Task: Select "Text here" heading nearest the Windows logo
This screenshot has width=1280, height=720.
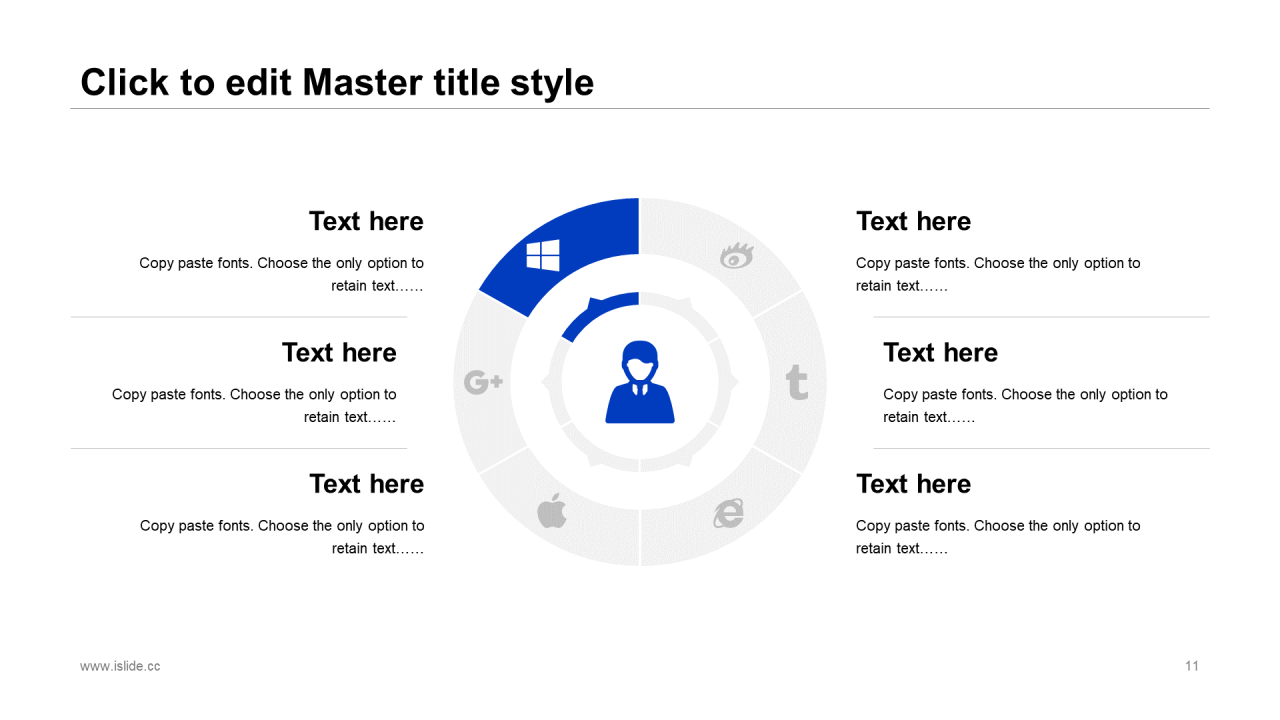Action: click(366, 221)
